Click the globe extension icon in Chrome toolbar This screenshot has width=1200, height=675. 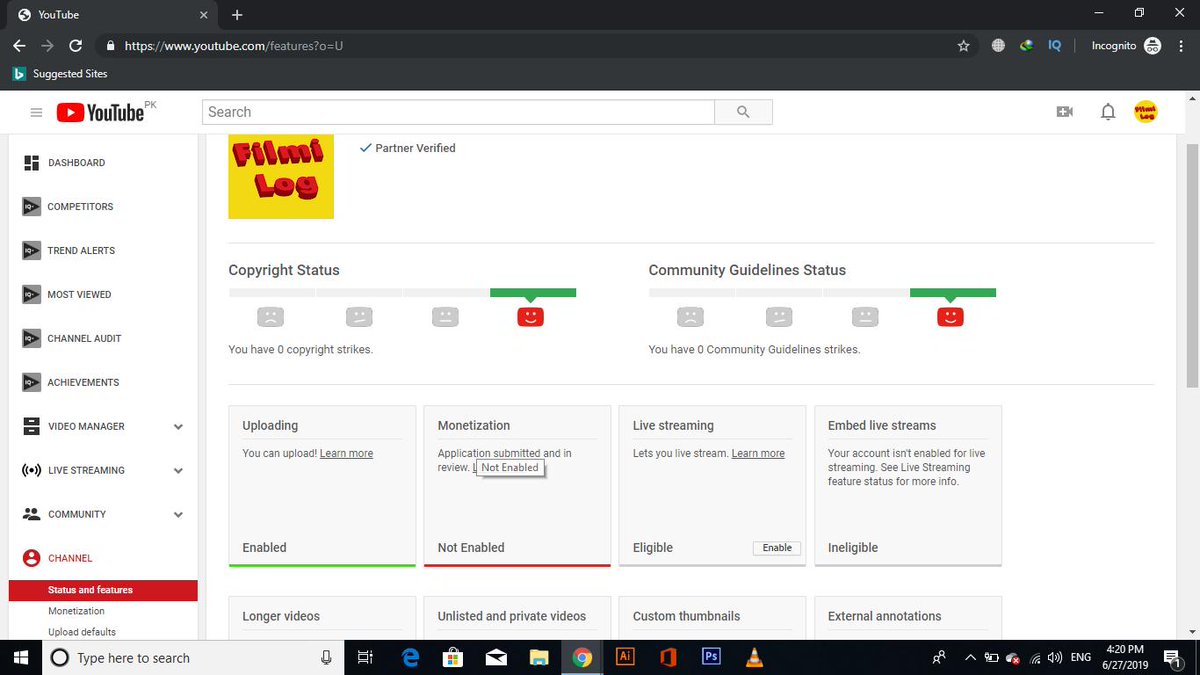tap(998, 46)
